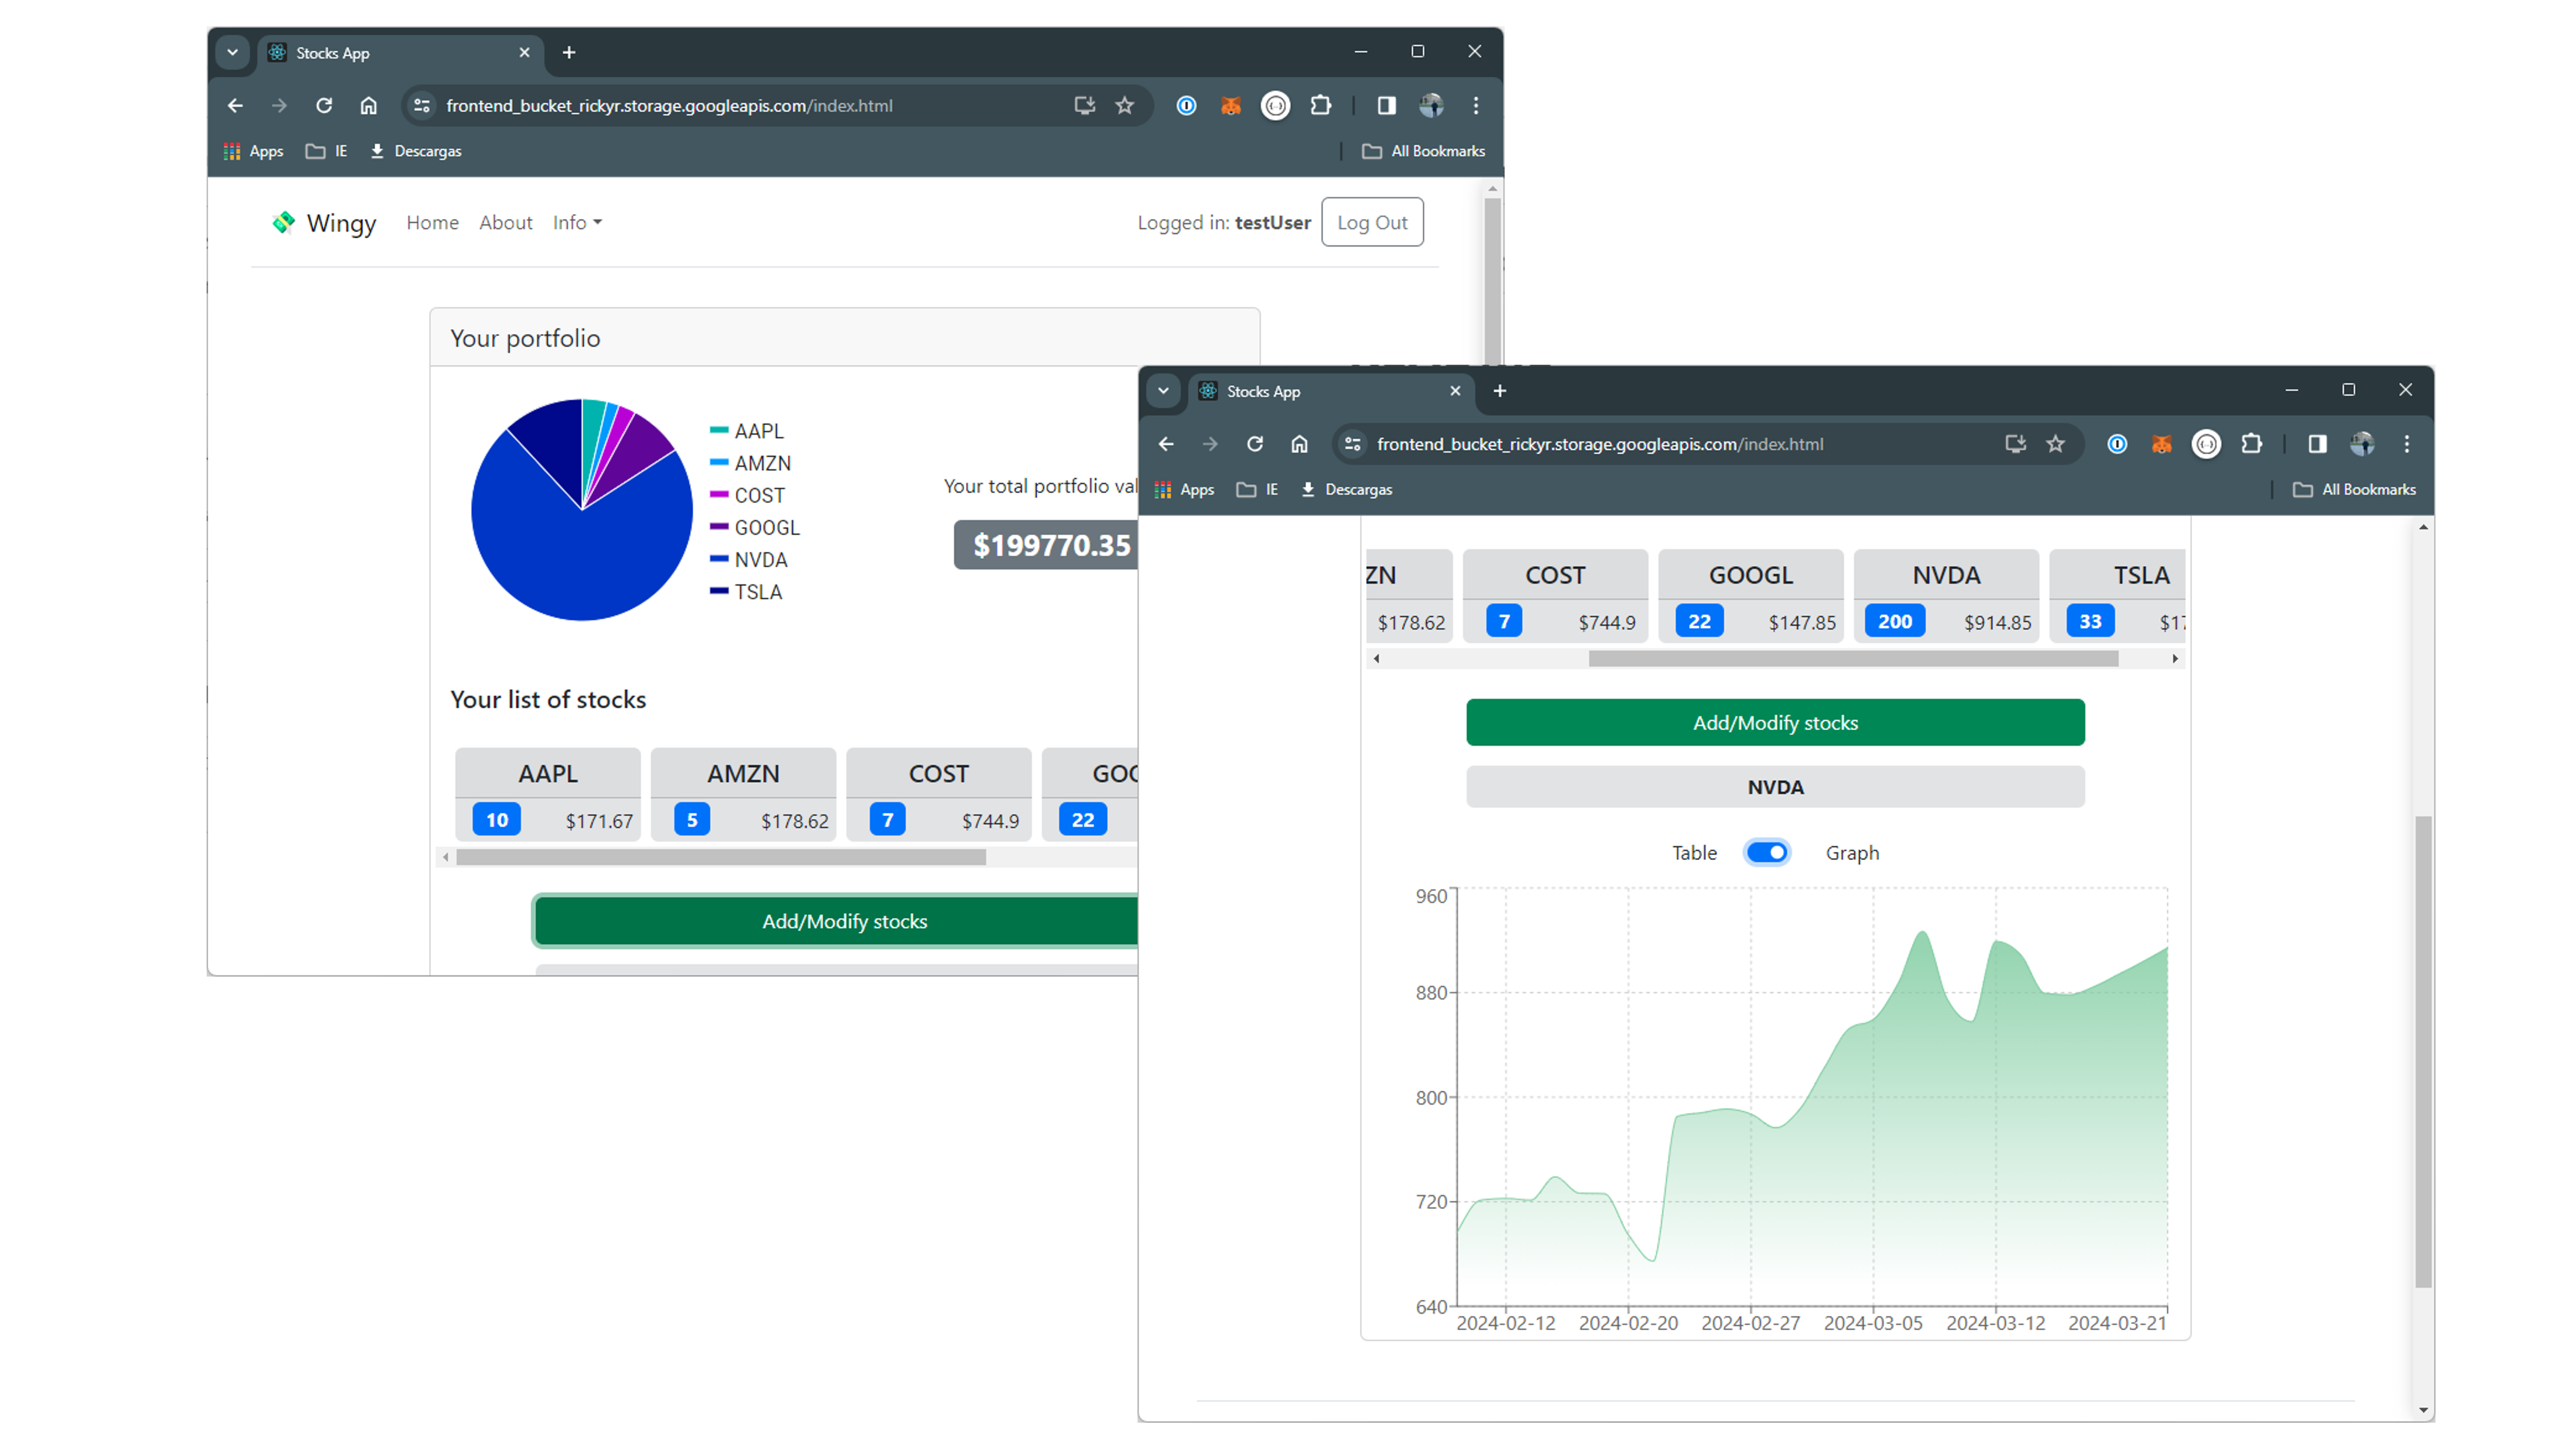Select the AMZN stock card in the rear window
Image resolution: width=2576 pixels, height=1449 pixels.
click(743, 794)
